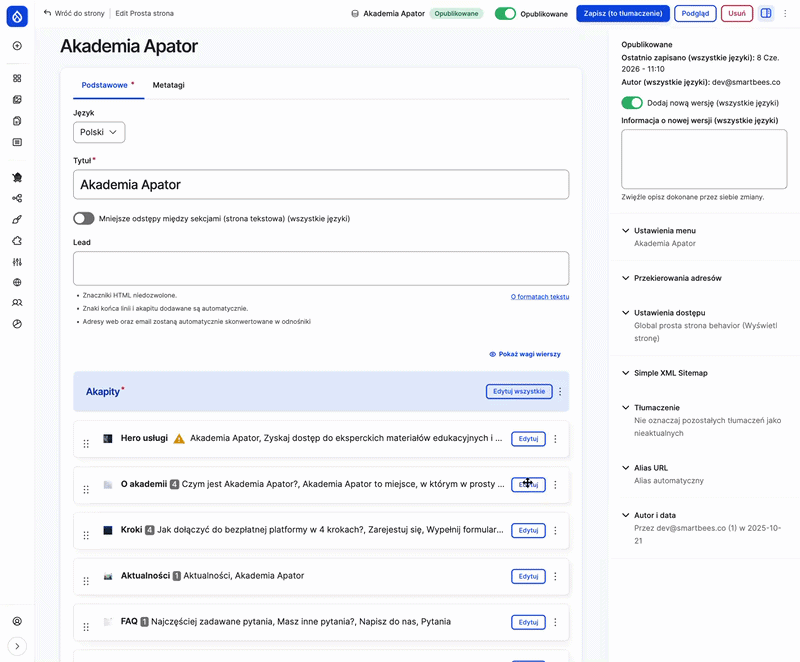
Task: Open the Język dropdown showing Polski
Action: (99, 132)
